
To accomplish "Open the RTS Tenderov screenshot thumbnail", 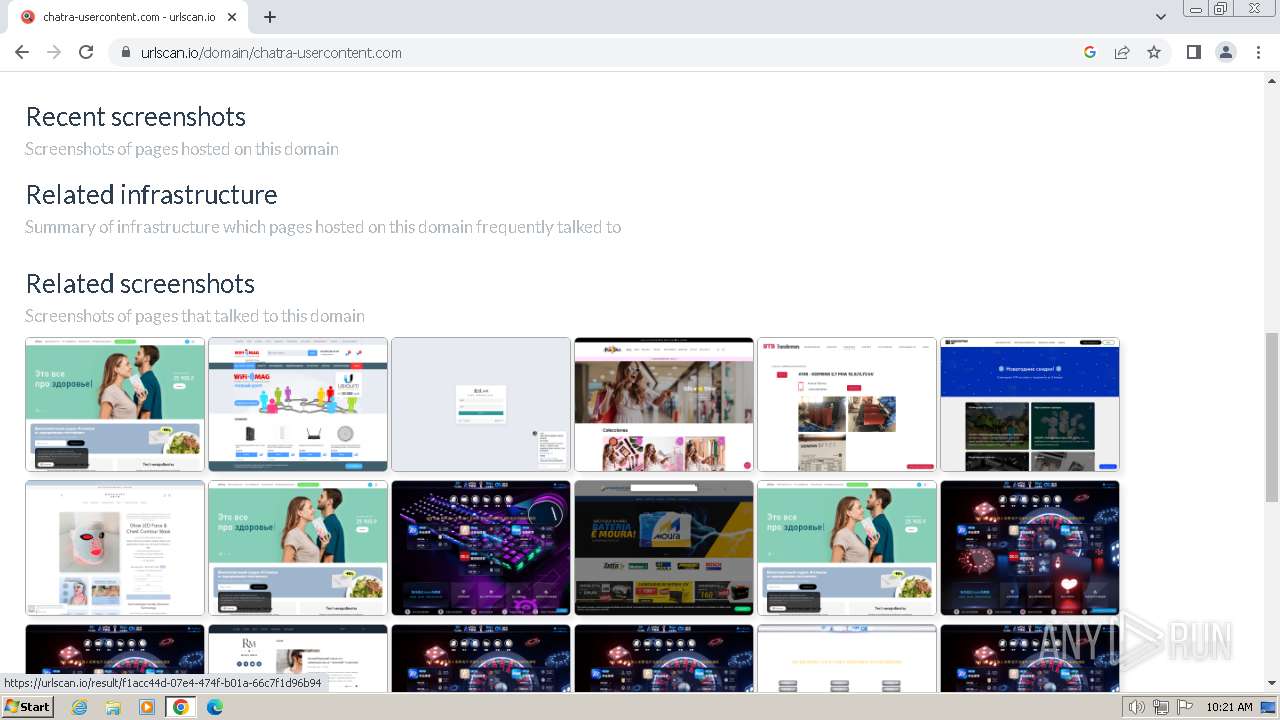I will 847,404.
